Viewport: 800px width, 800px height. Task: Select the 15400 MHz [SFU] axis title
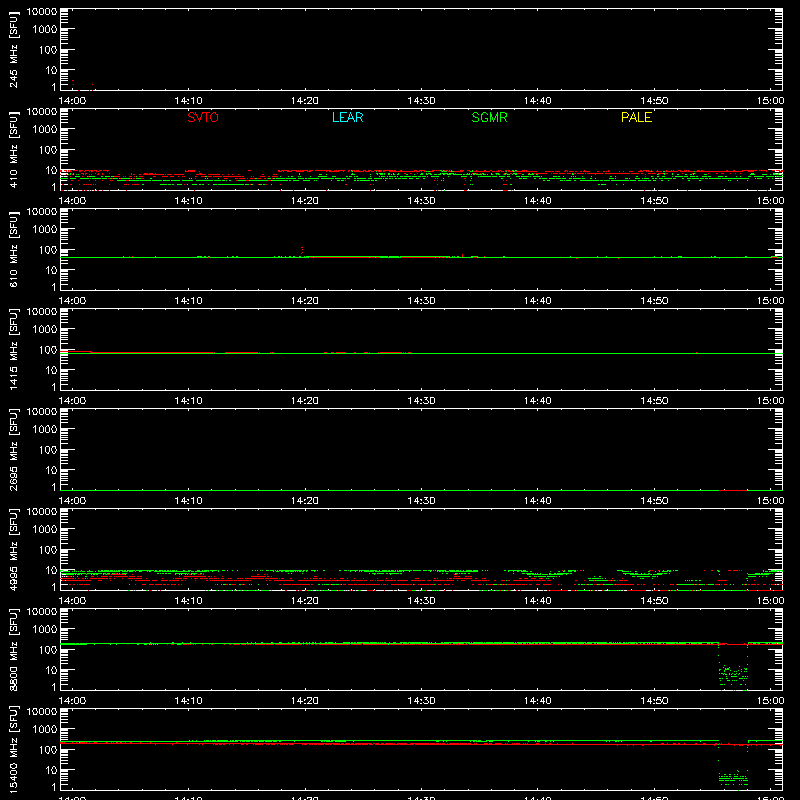13,749
